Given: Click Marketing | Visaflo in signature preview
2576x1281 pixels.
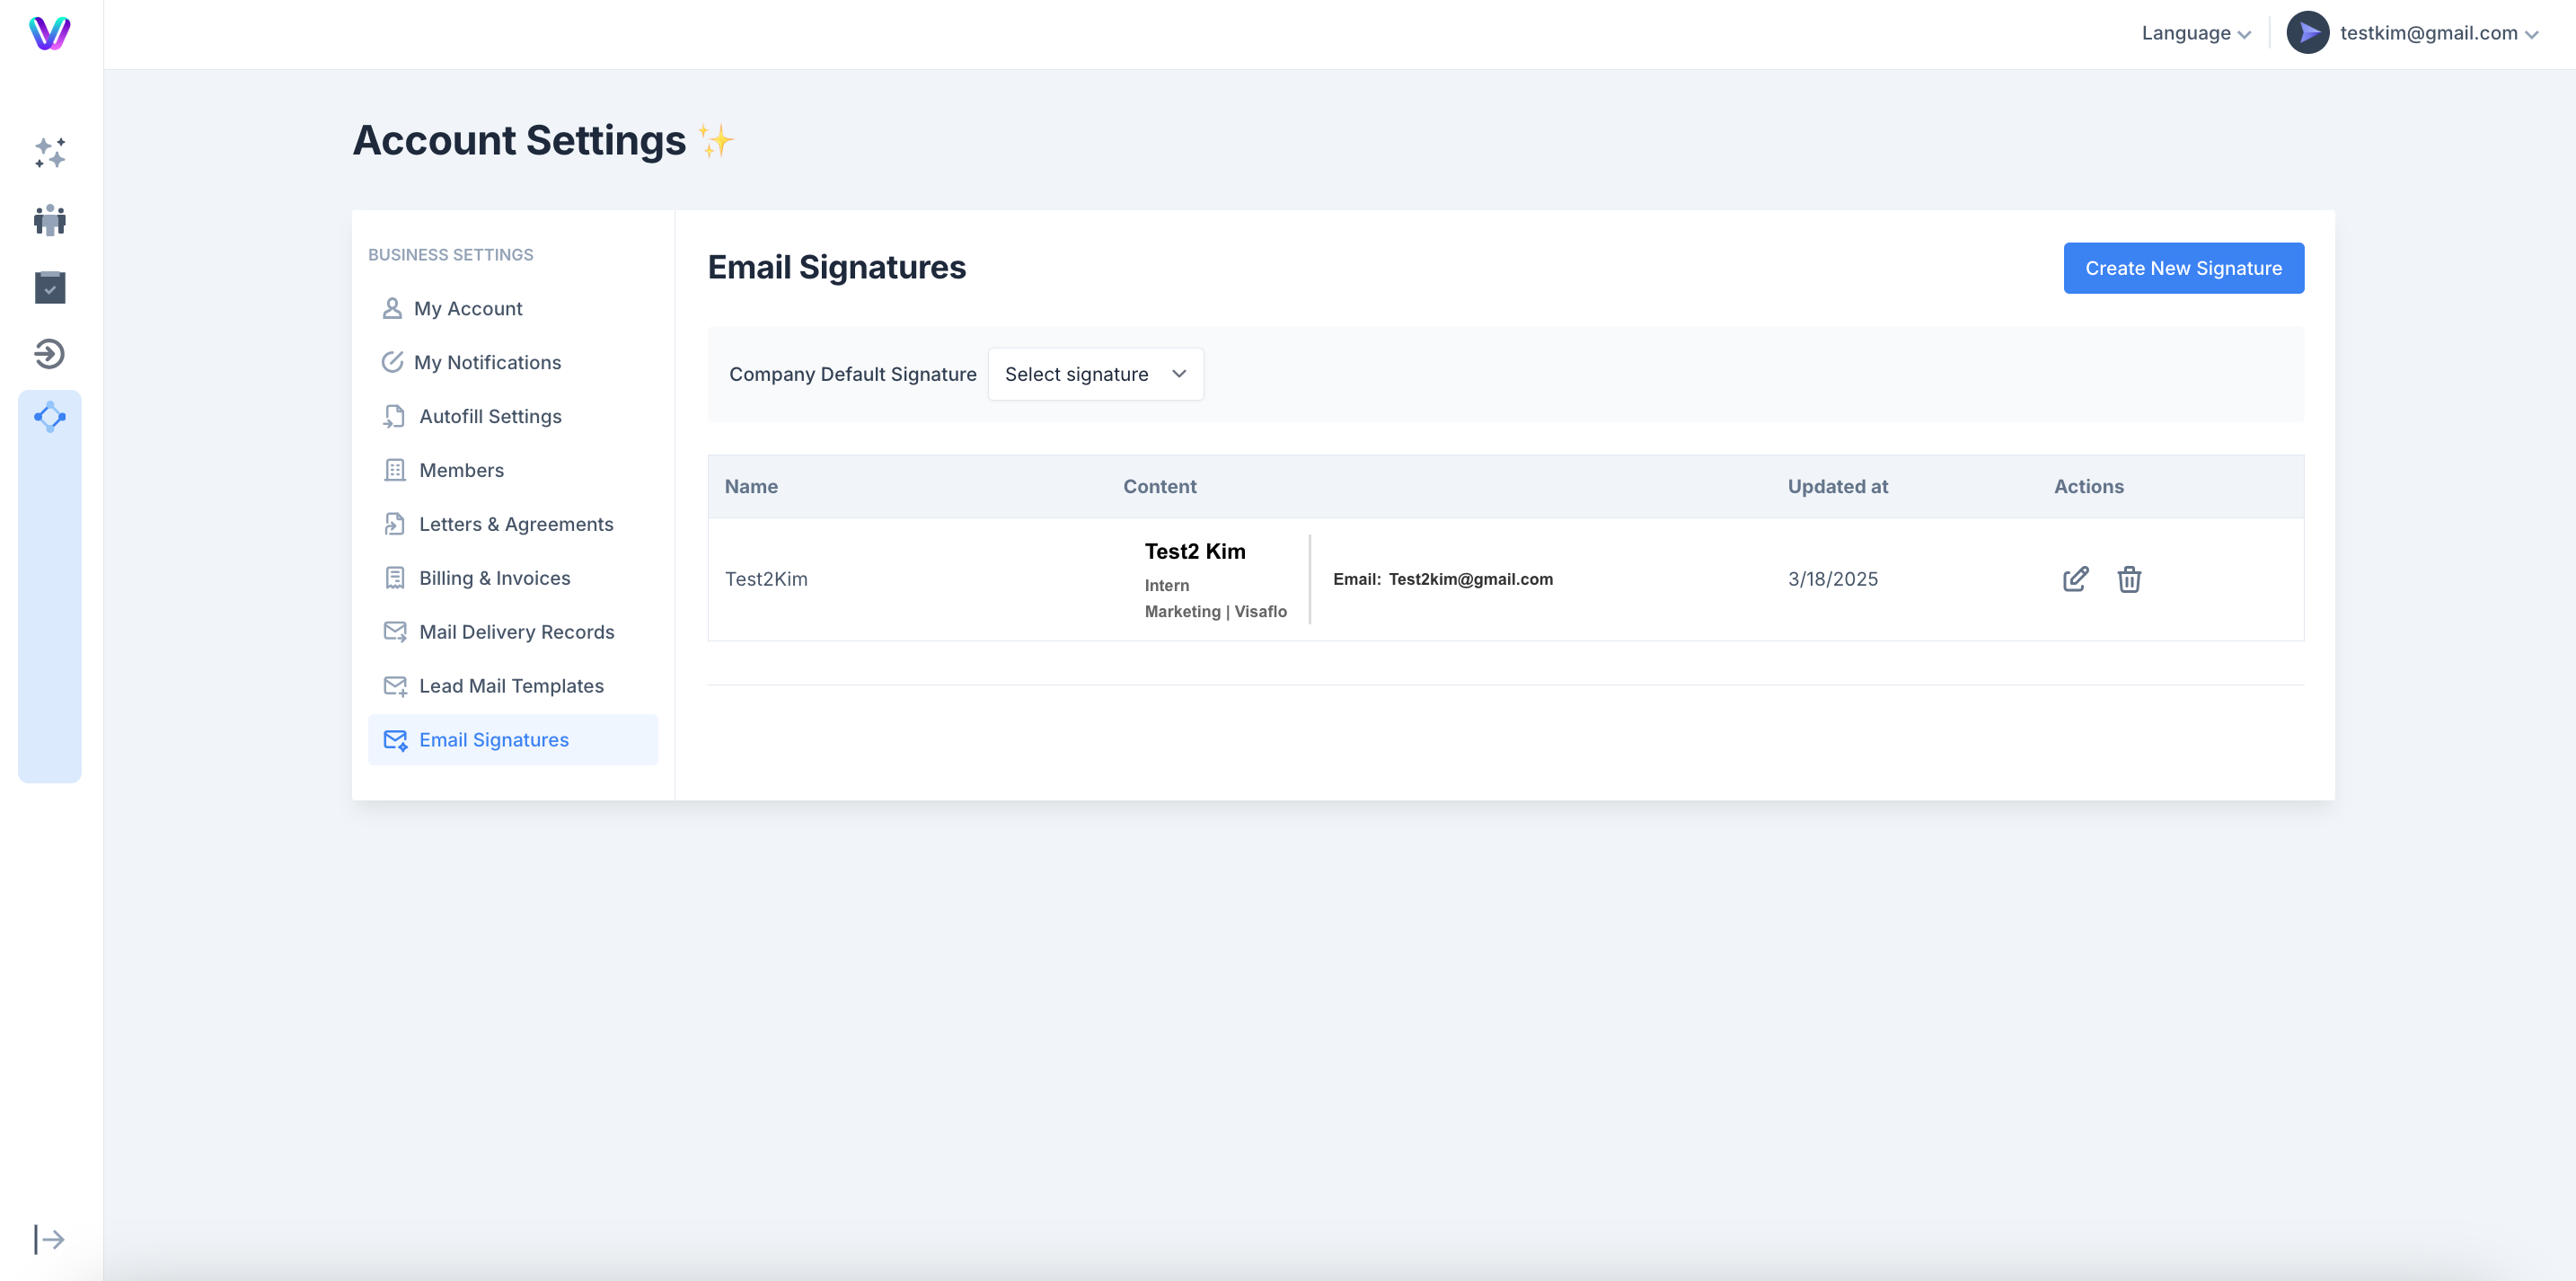Looking at the screenshot, I should coord(1215,611).
